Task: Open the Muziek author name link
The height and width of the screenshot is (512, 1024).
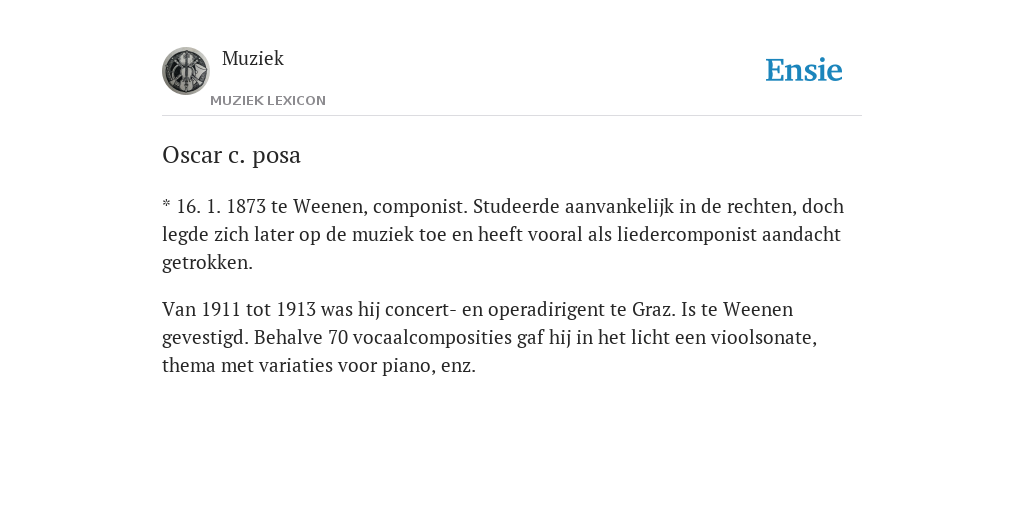Action: (x=253, y=58)
